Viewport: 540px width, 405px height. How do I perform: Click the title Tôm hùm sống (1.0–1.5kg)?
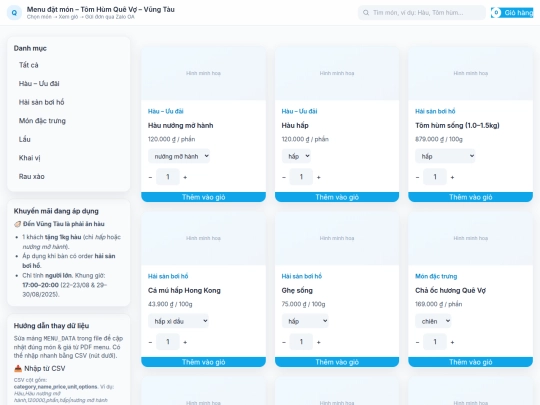(x=457, y=125)
